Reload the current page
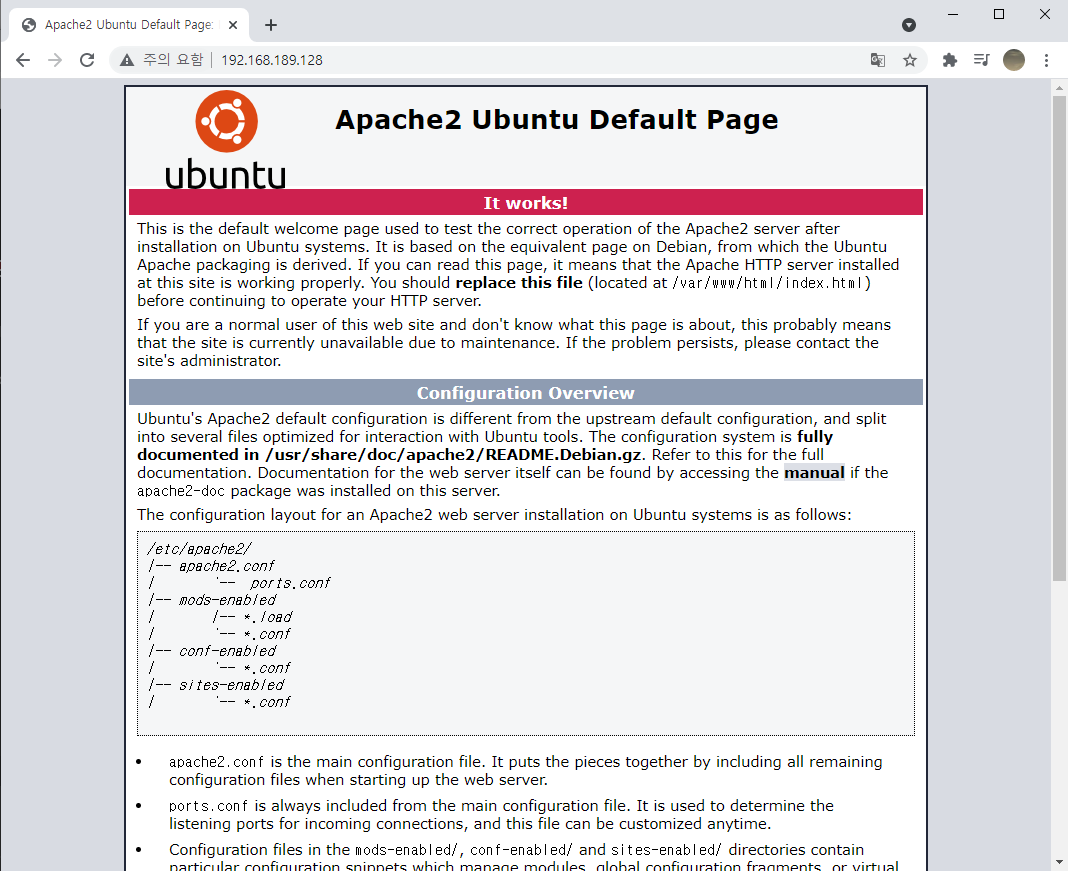The width and height of the screenshot is (1068, 871). (x=87, y=60)
